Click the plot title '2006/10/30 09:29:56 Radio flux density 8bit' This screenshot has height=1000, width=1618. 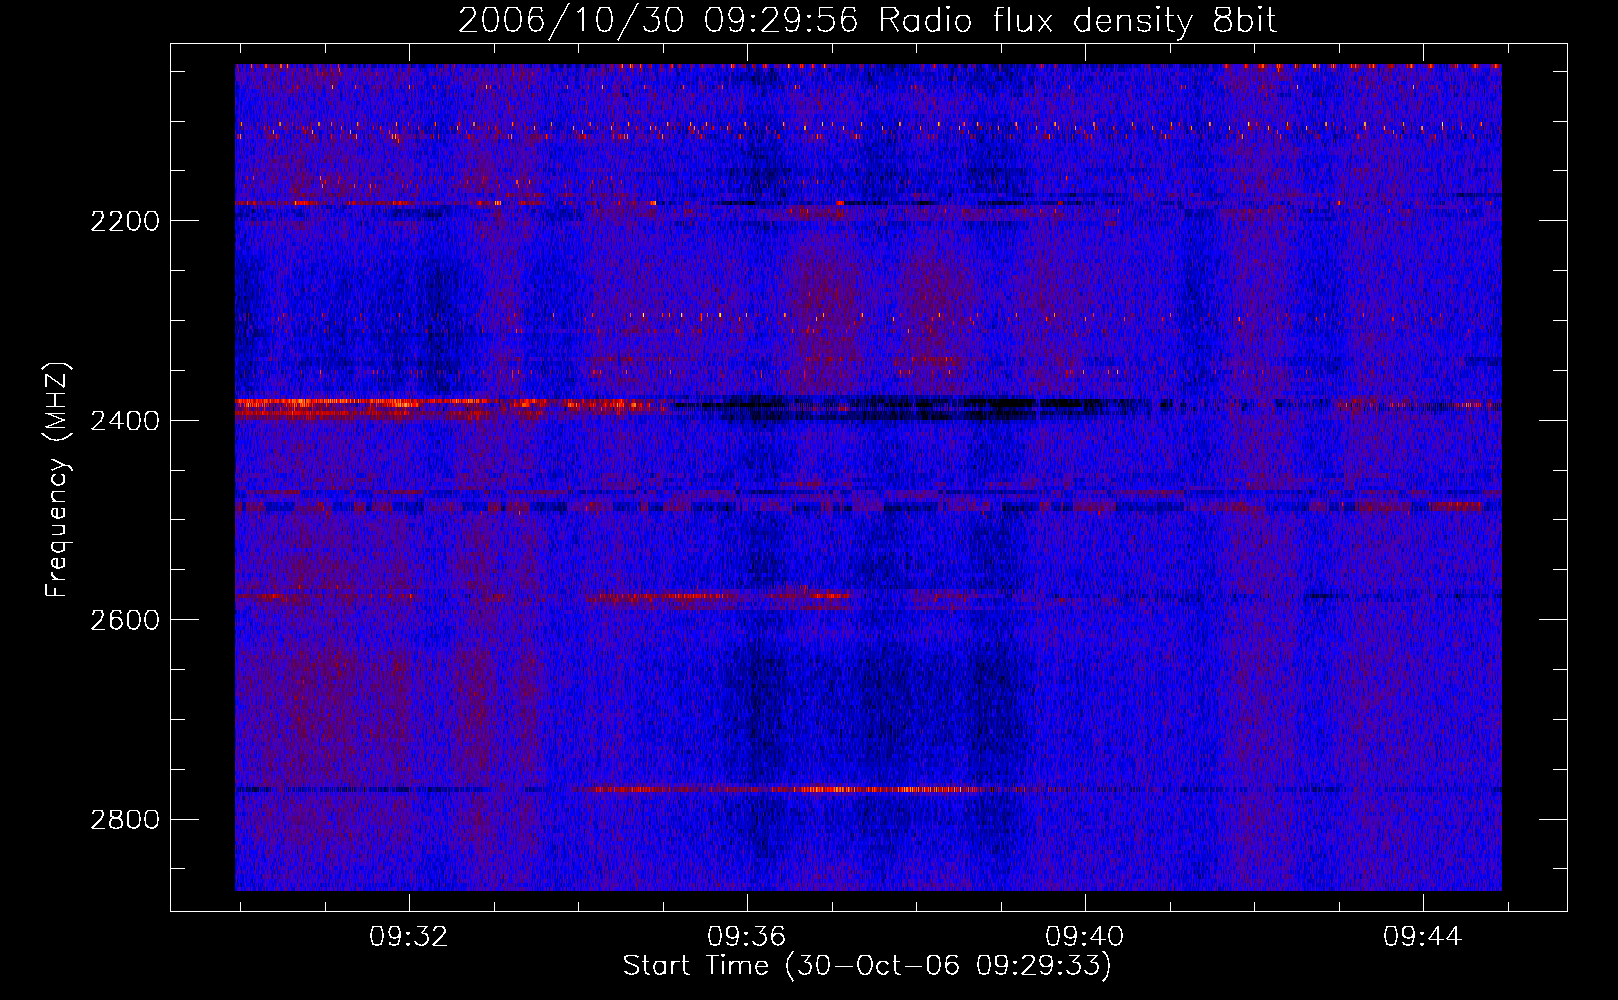click(867, 20)
